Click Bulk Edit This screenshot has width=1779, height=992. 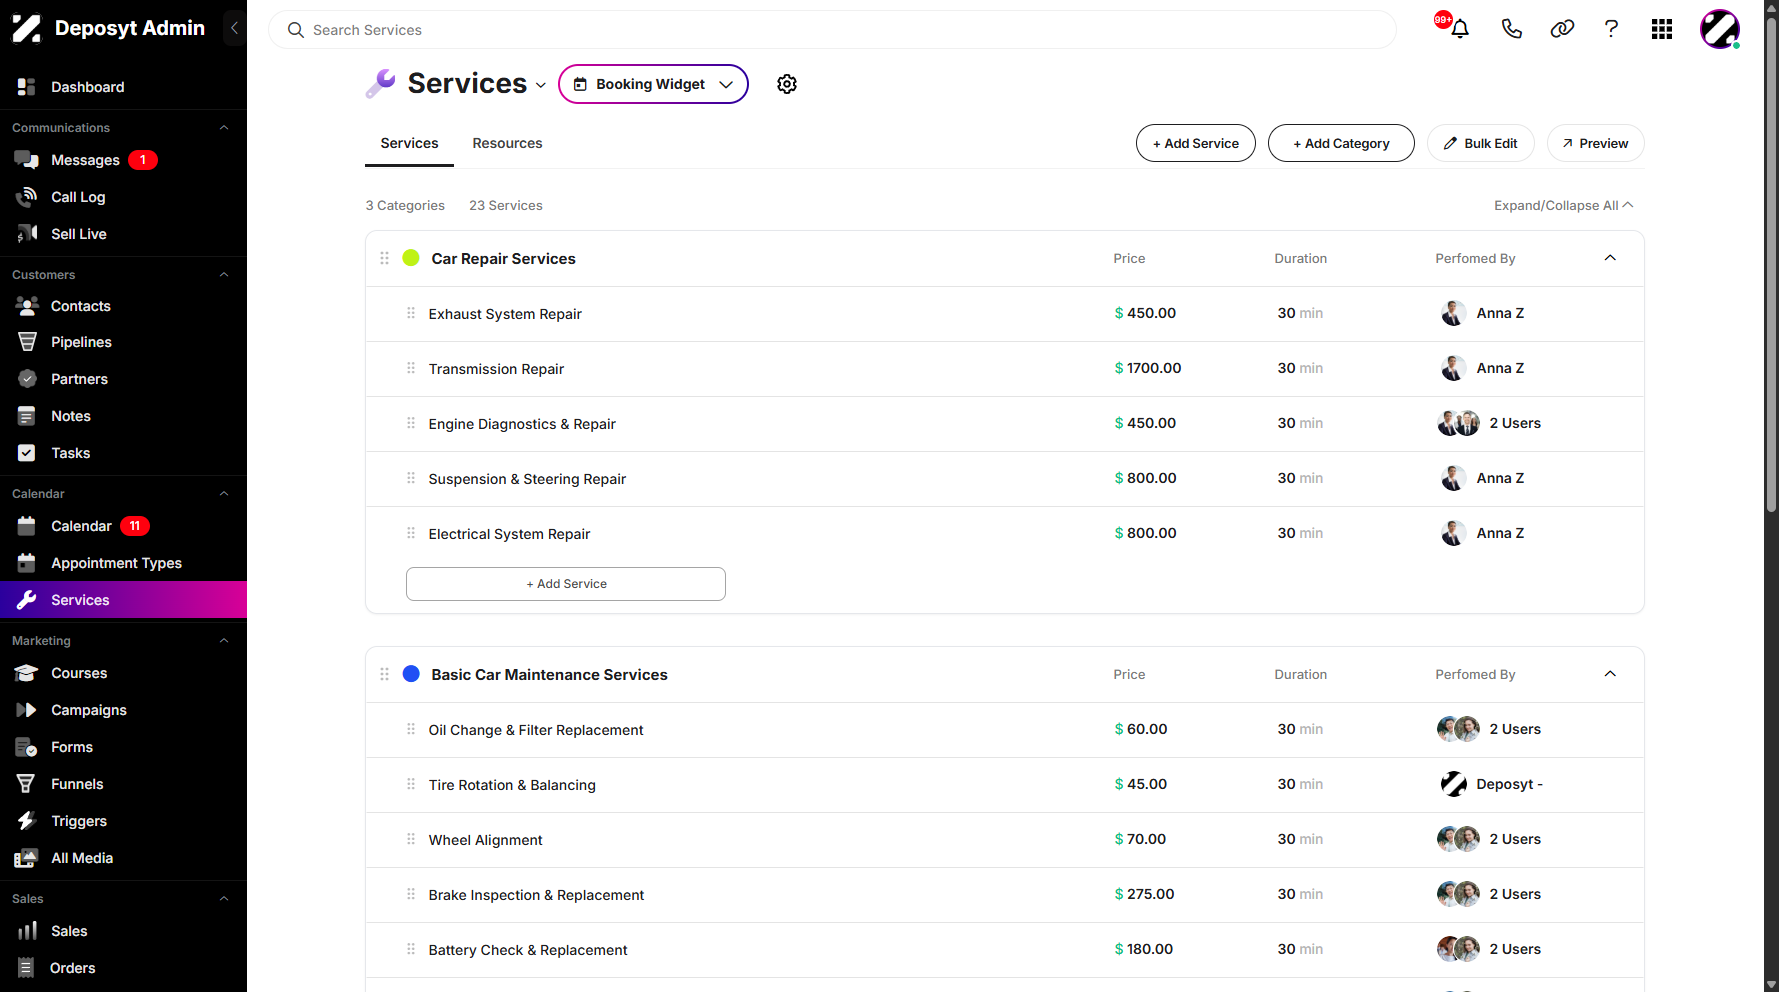click(x=1480, y=143)
